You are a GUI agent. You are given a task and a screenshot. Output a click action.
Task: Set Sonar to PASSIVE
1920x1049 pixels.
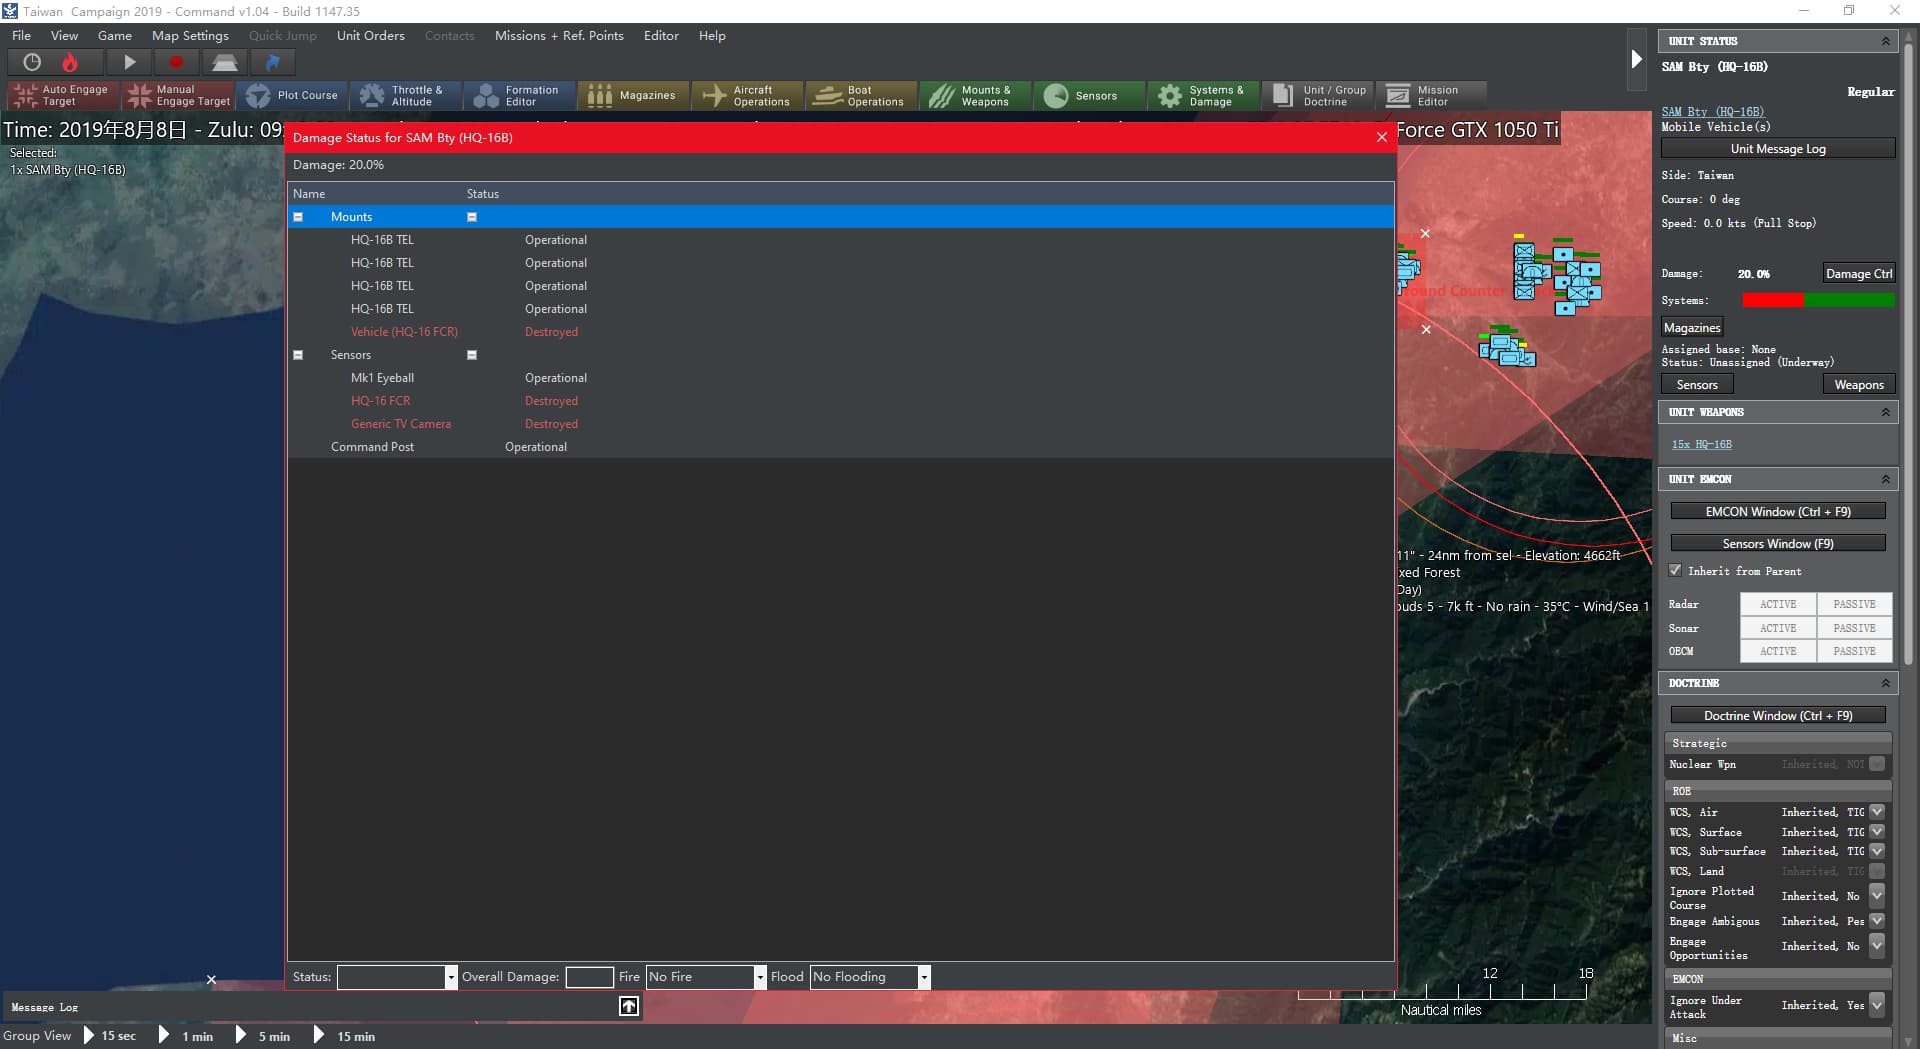[x=1854, y=628]
